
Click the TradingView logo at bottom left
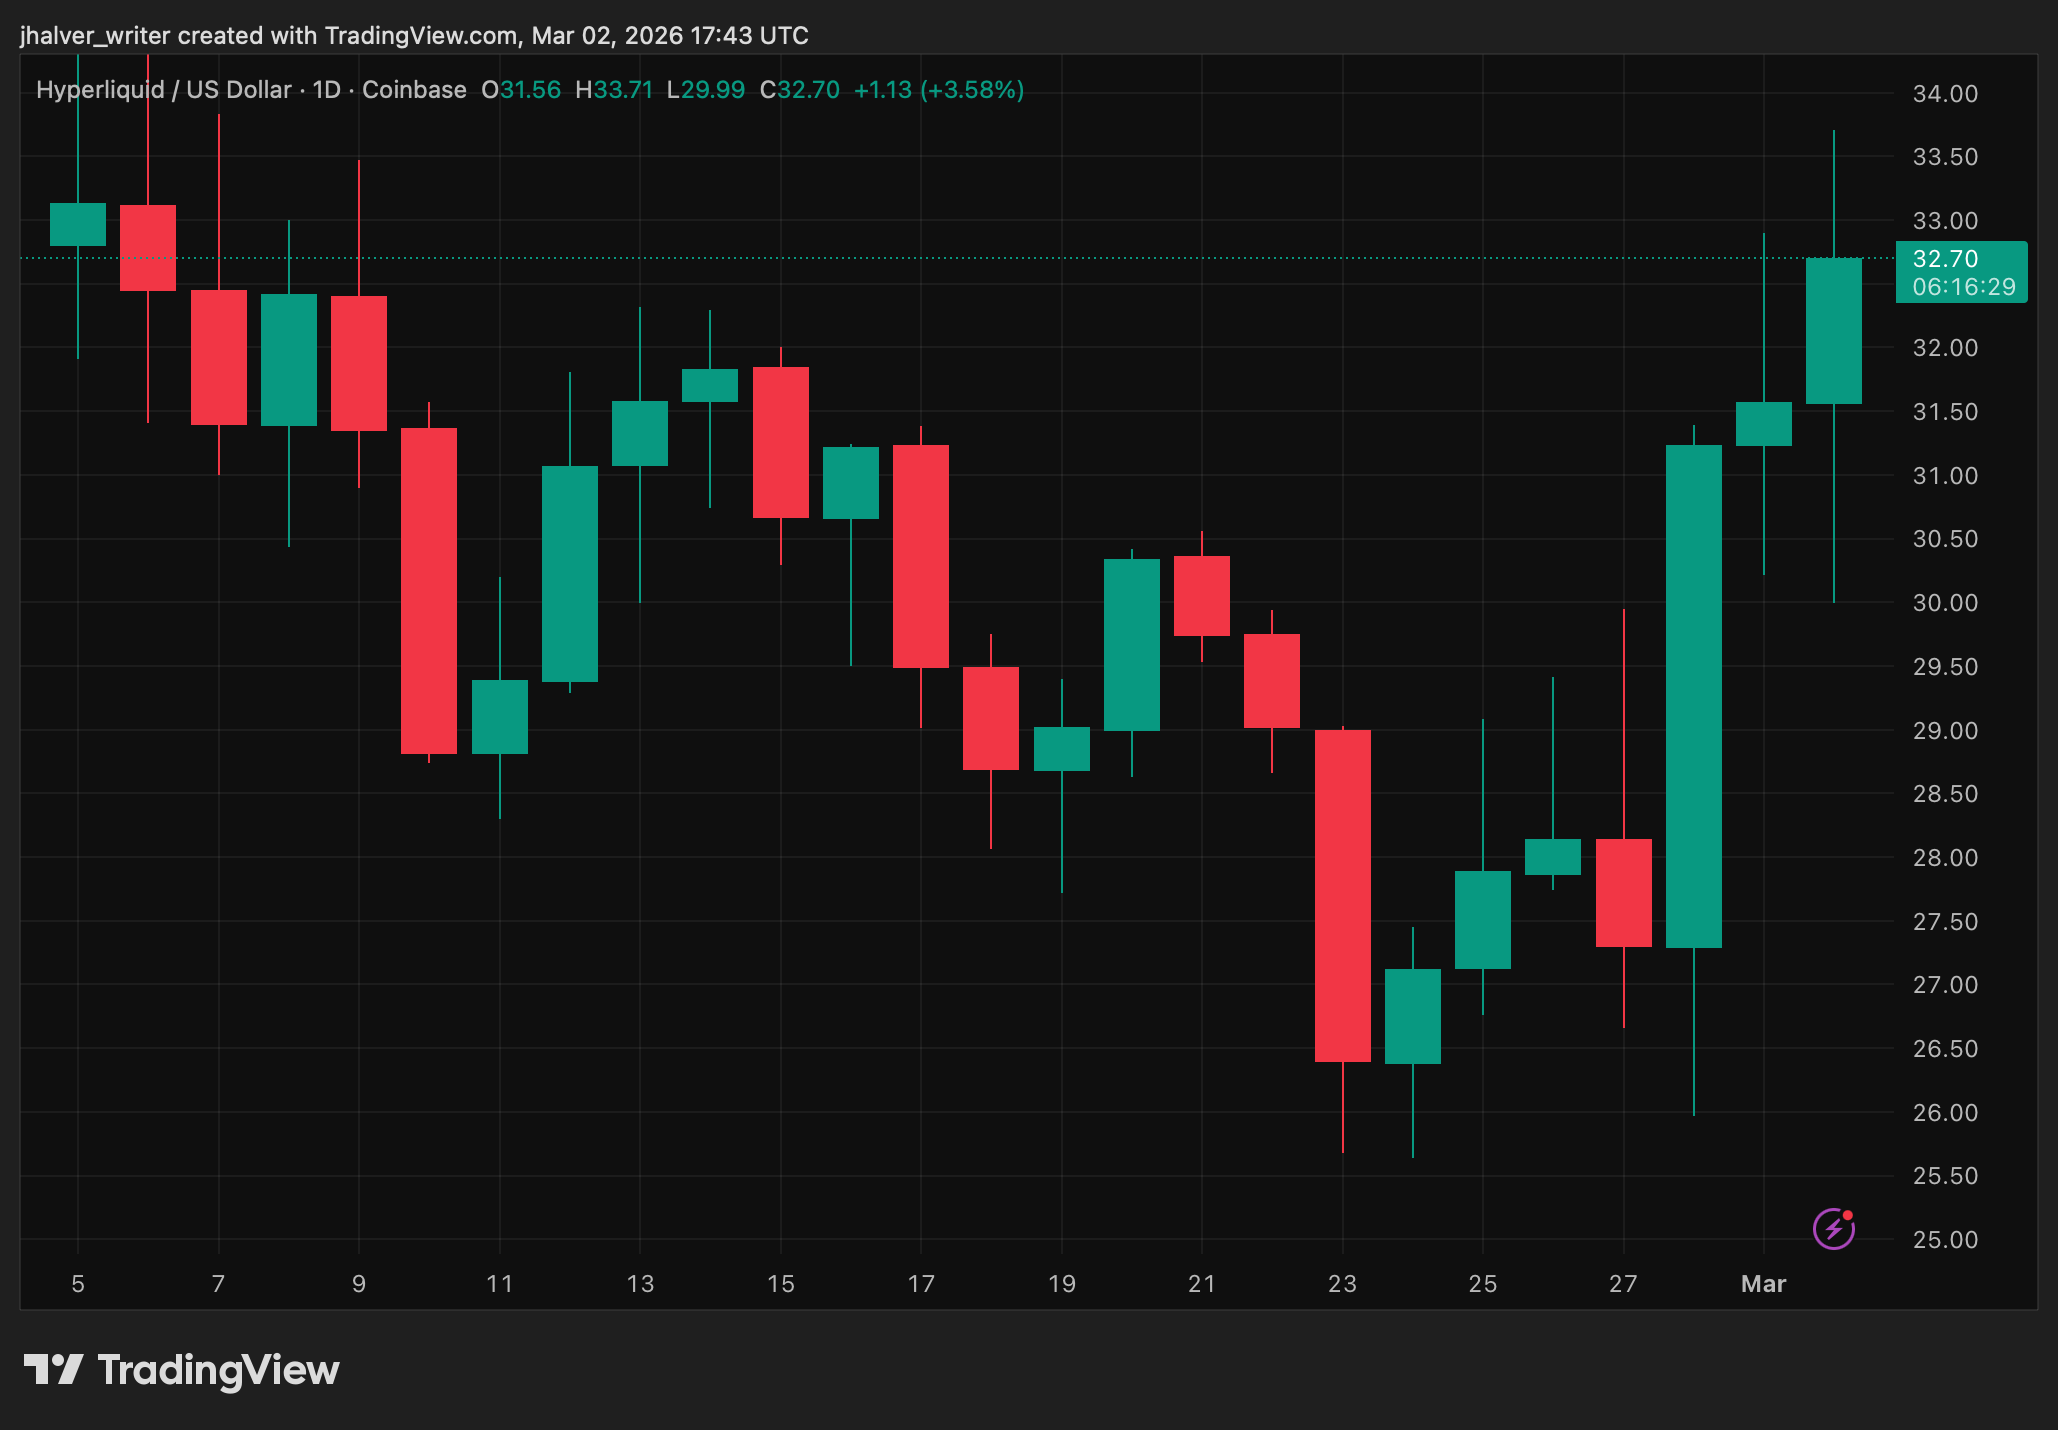[182, 1370]
